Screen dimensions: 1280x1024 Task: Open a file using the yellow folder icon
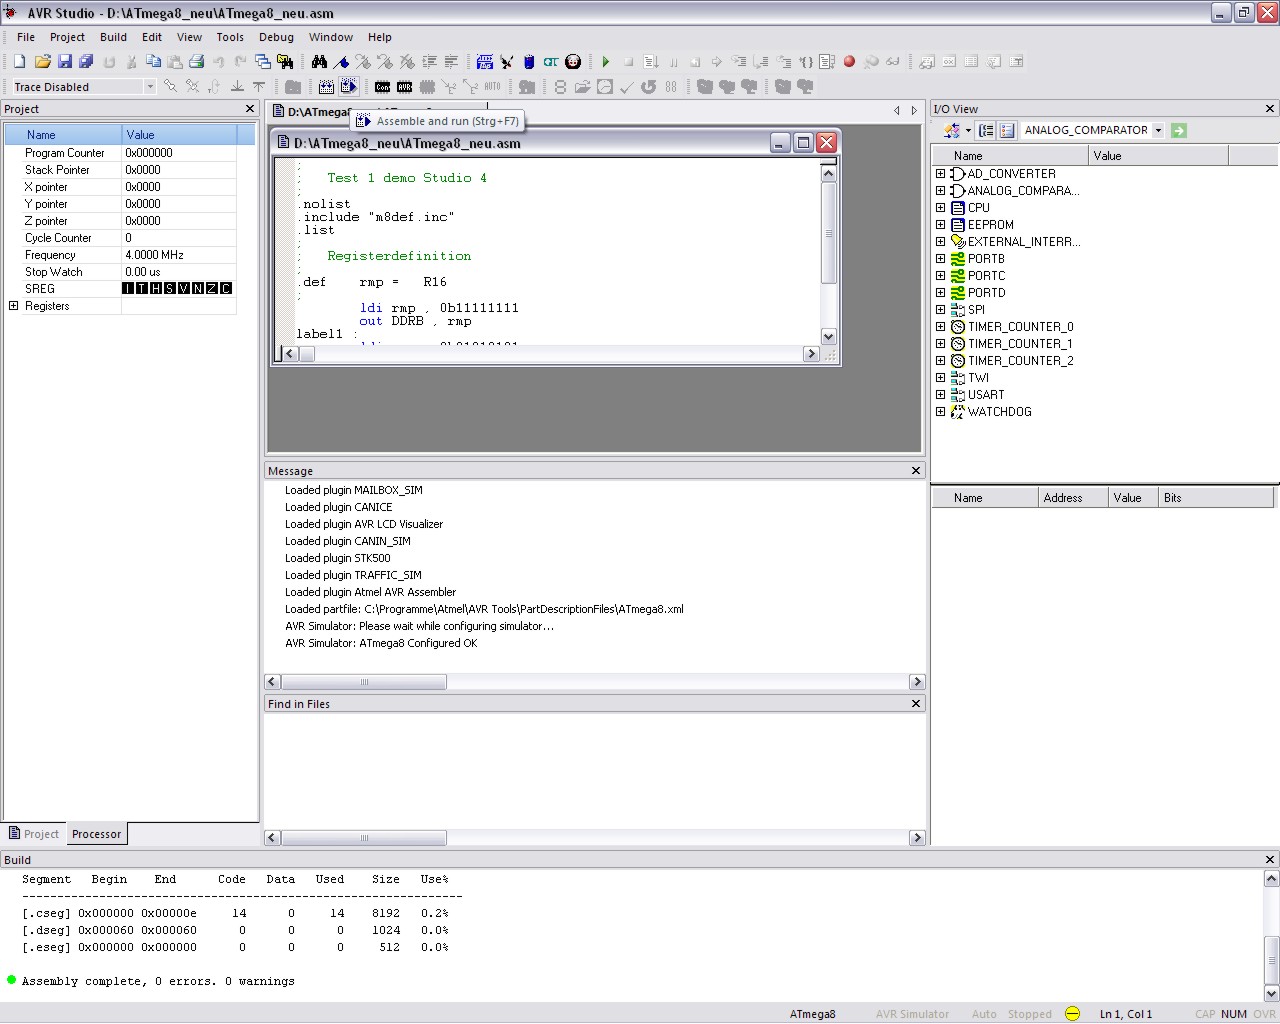[x=42, y=62]
